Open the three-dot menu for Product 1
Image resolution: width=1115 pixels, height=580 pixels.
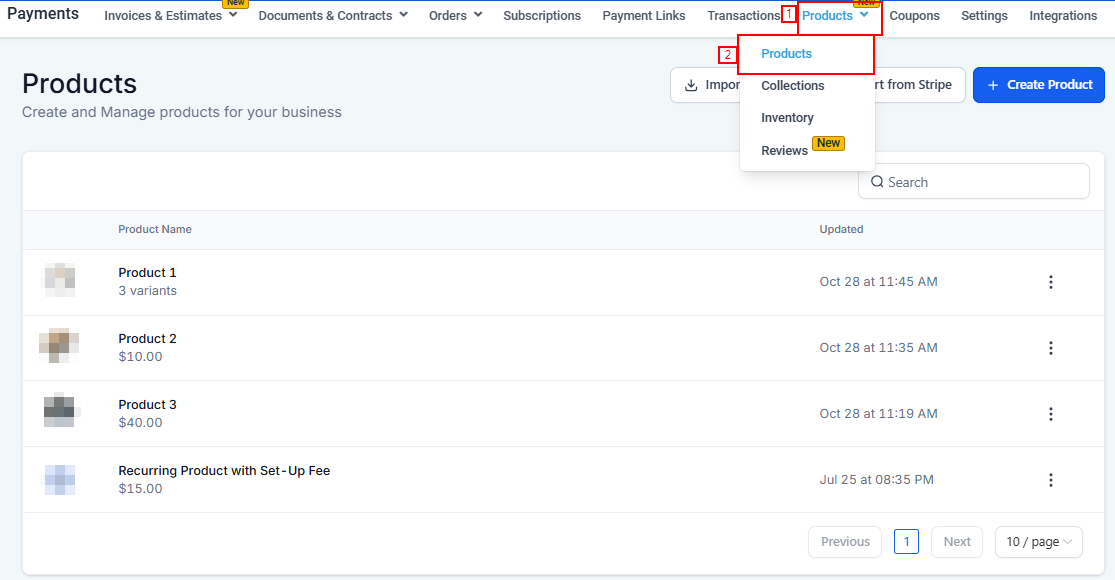(1050, 282)
